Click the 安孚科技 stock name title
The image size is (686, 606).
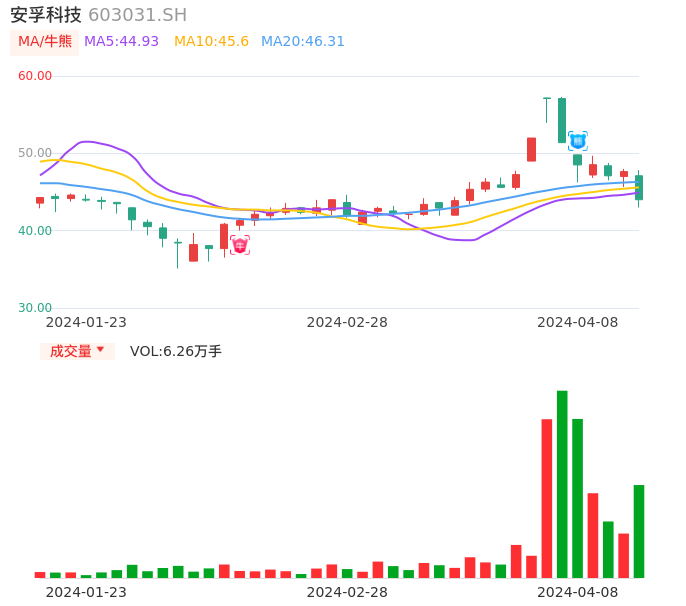[46, 15]
